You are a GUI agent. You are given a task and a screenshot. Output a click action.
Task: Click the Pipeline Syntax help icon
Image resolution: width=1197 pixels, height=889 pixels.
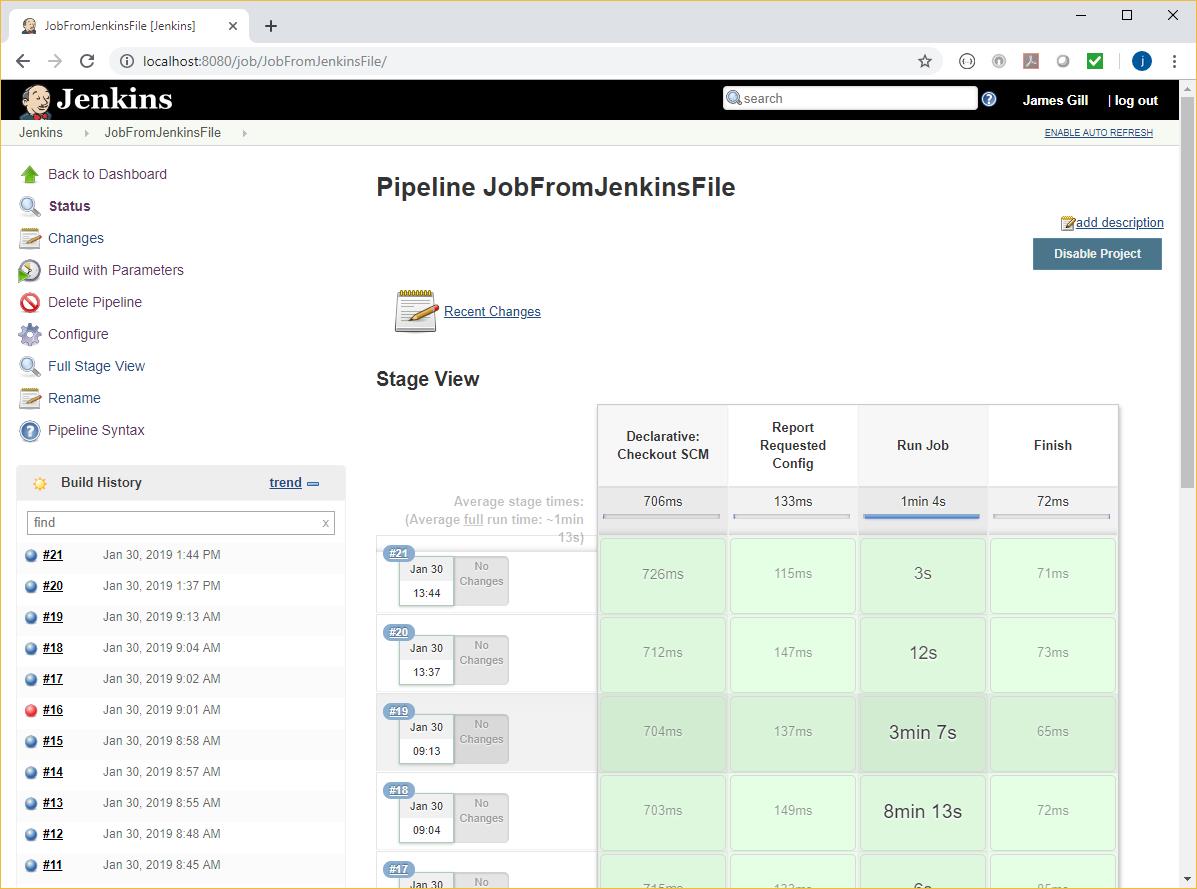coord(30,431)
